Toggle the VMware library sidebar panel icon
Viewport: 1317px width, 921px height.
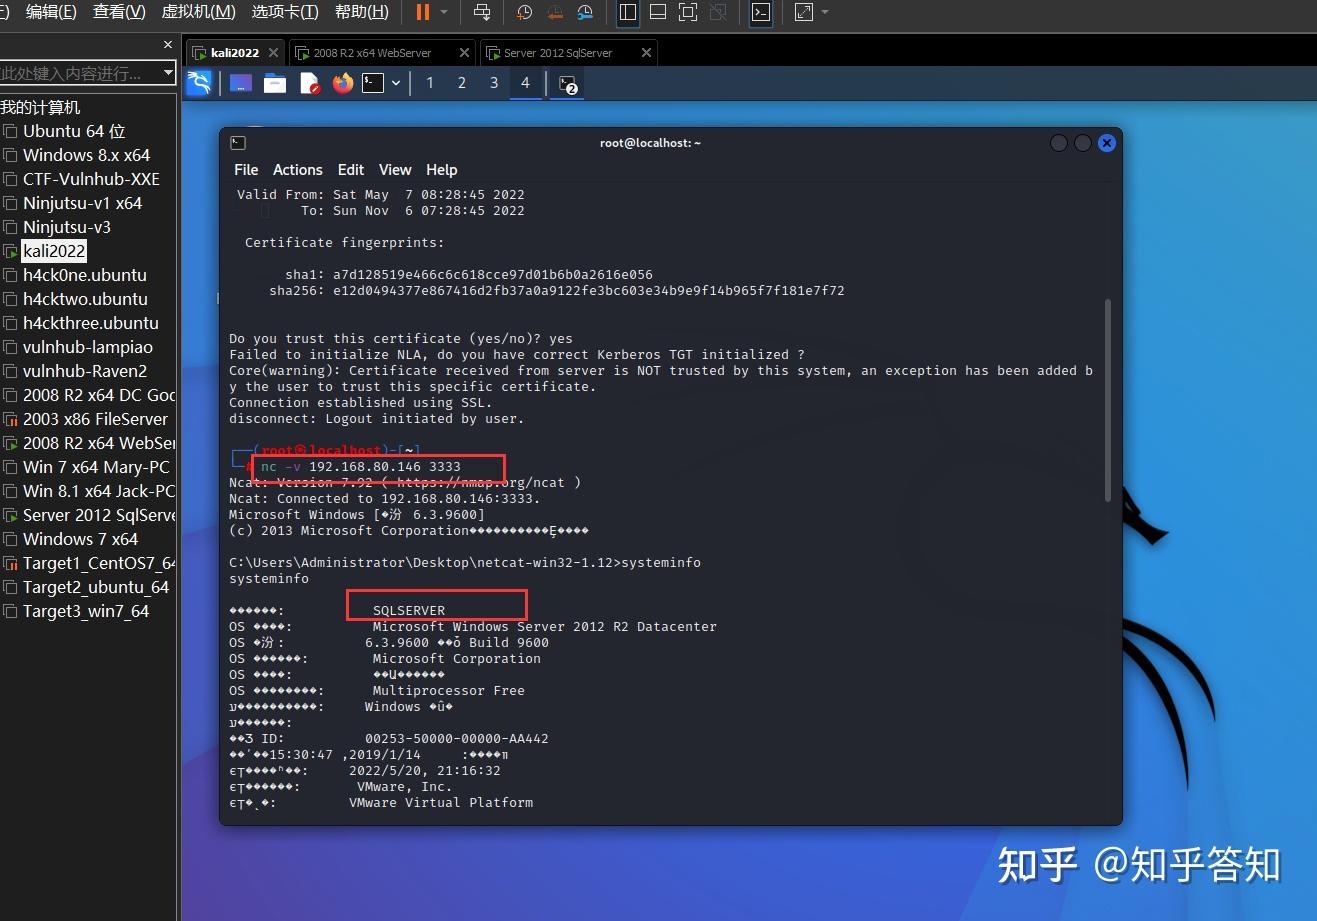click(626, 13)
